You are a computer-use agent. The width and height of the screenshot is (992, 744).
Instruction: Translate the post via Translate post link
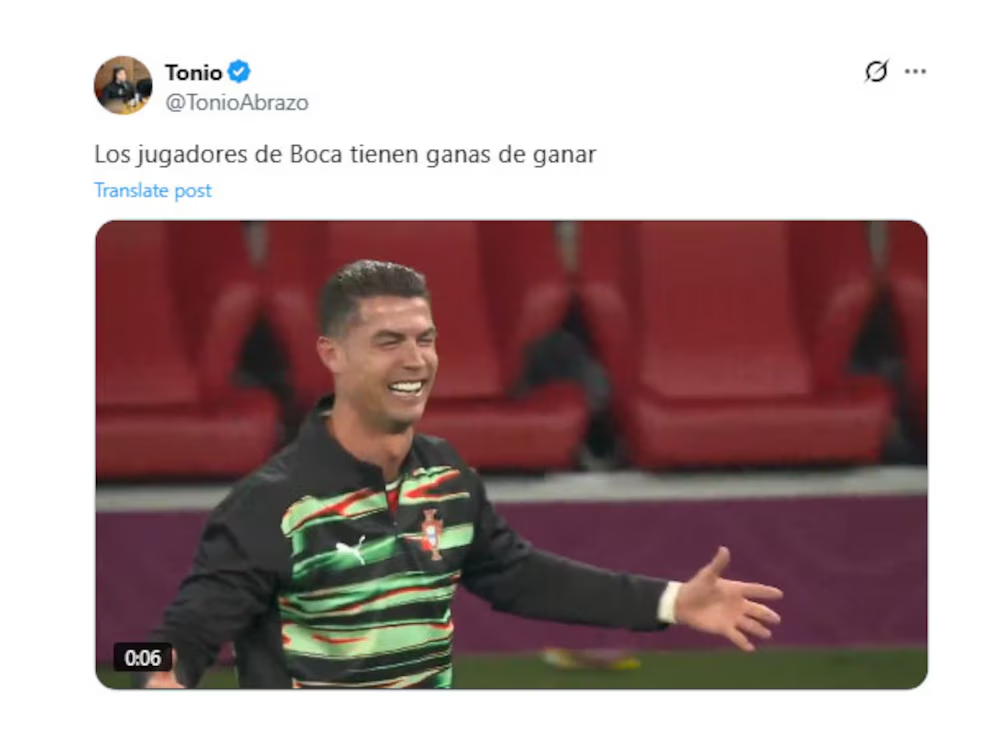[152, 190]
